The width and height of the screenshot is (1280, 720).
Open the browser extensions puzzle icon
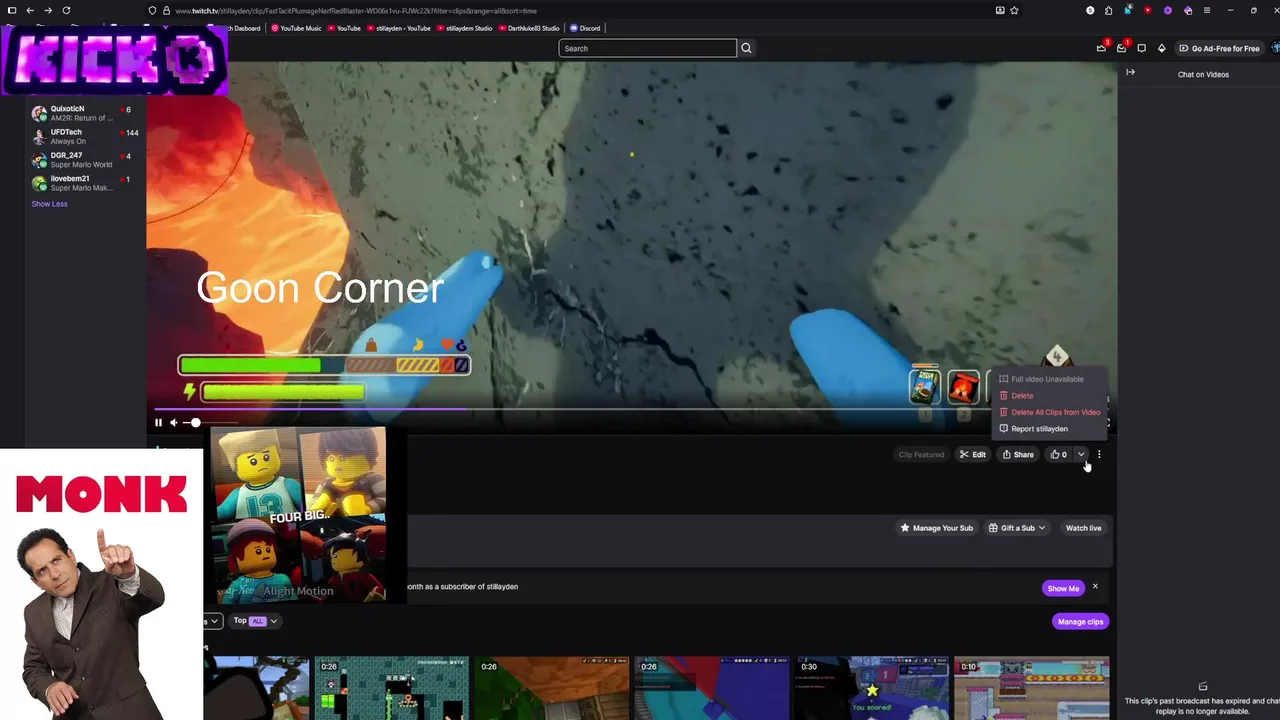coord(1109,10)
